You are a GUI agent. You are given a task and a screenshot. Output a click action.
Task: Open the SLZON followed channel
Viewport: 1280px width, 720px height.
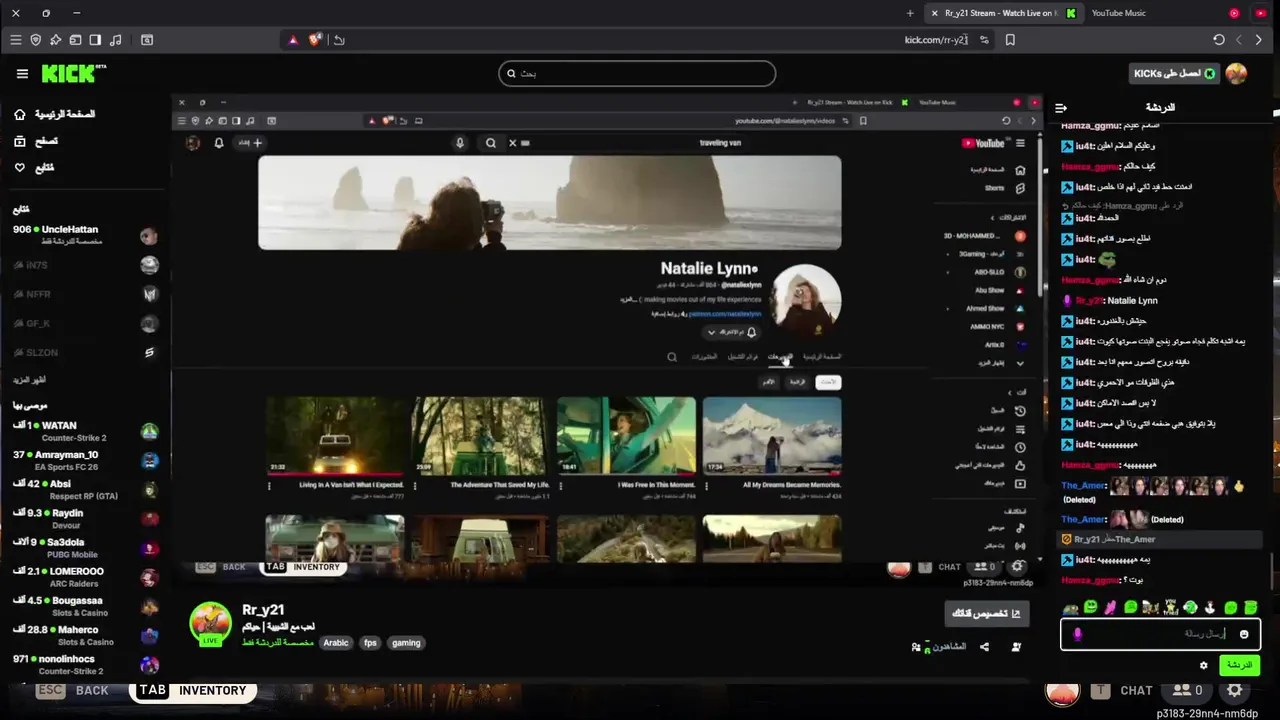point(85,352)
